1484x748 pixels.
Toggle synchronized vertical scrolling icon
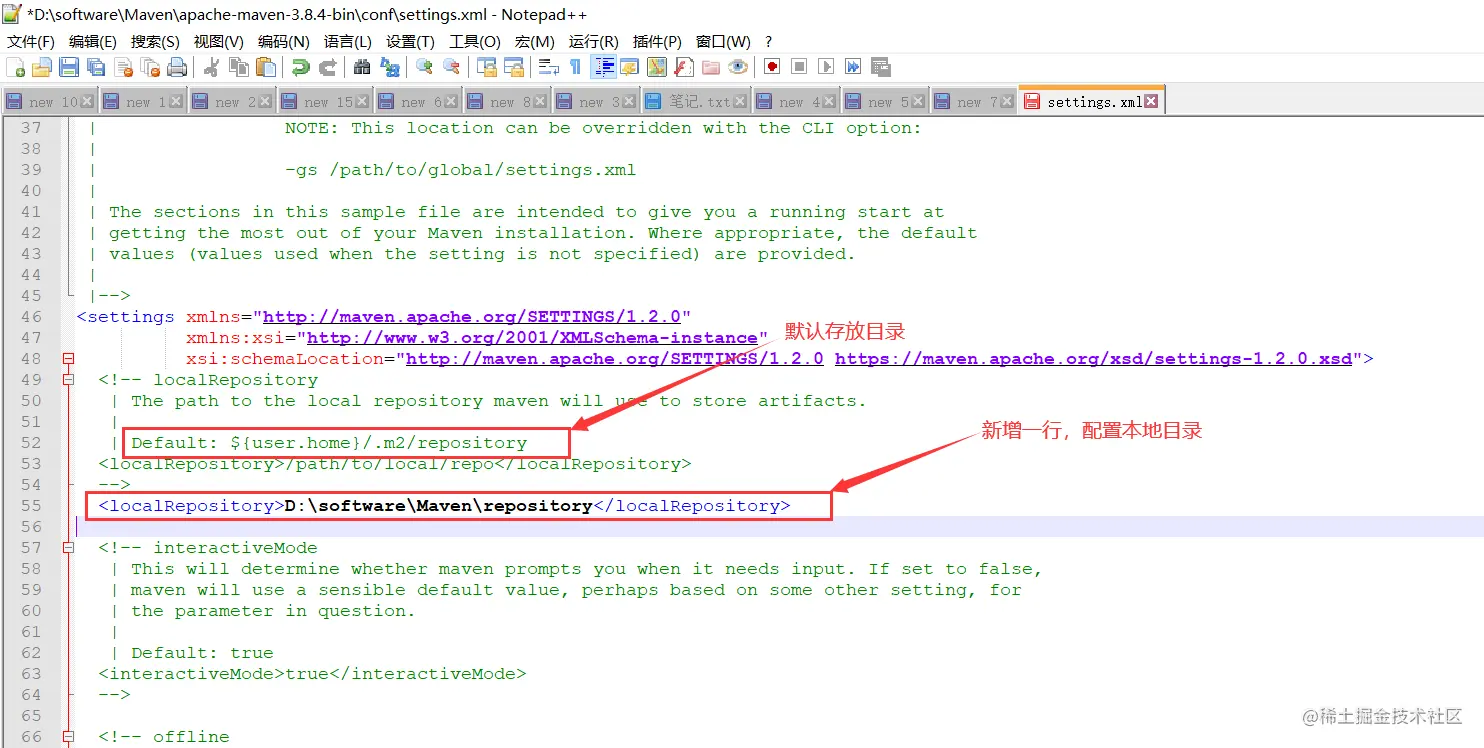(x=487, y=67)
